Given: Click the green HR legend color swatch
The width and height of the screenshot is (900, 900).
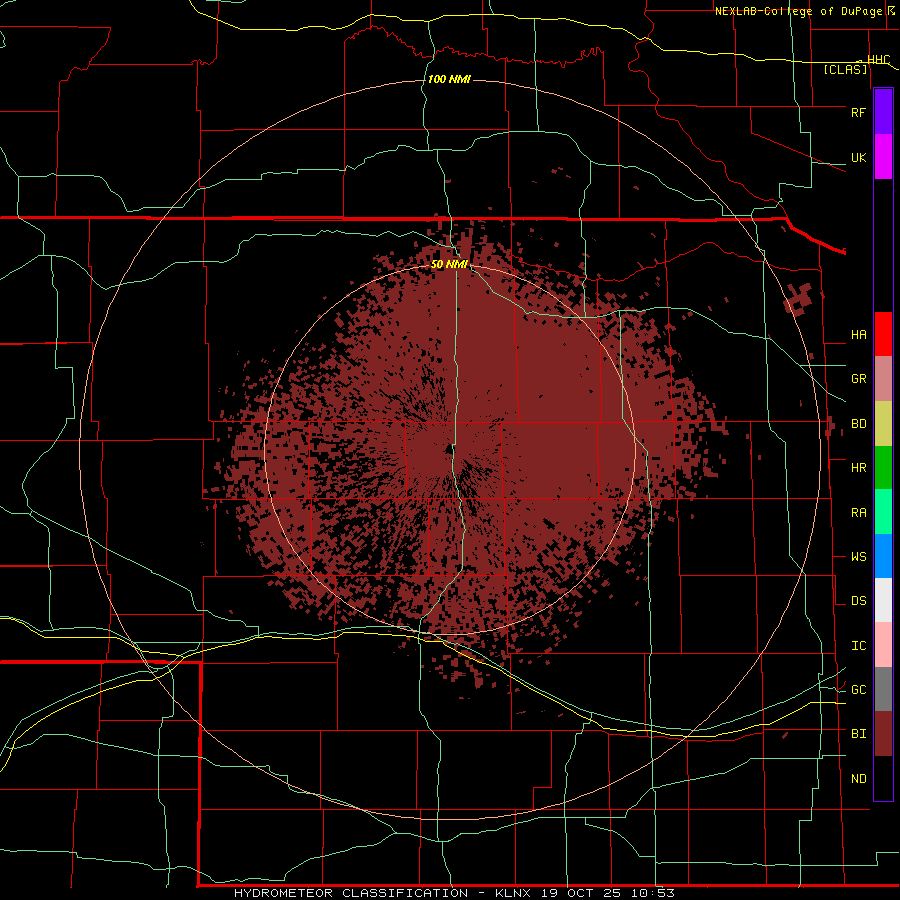Looking at the screenshot, I should tap(883, 468).
